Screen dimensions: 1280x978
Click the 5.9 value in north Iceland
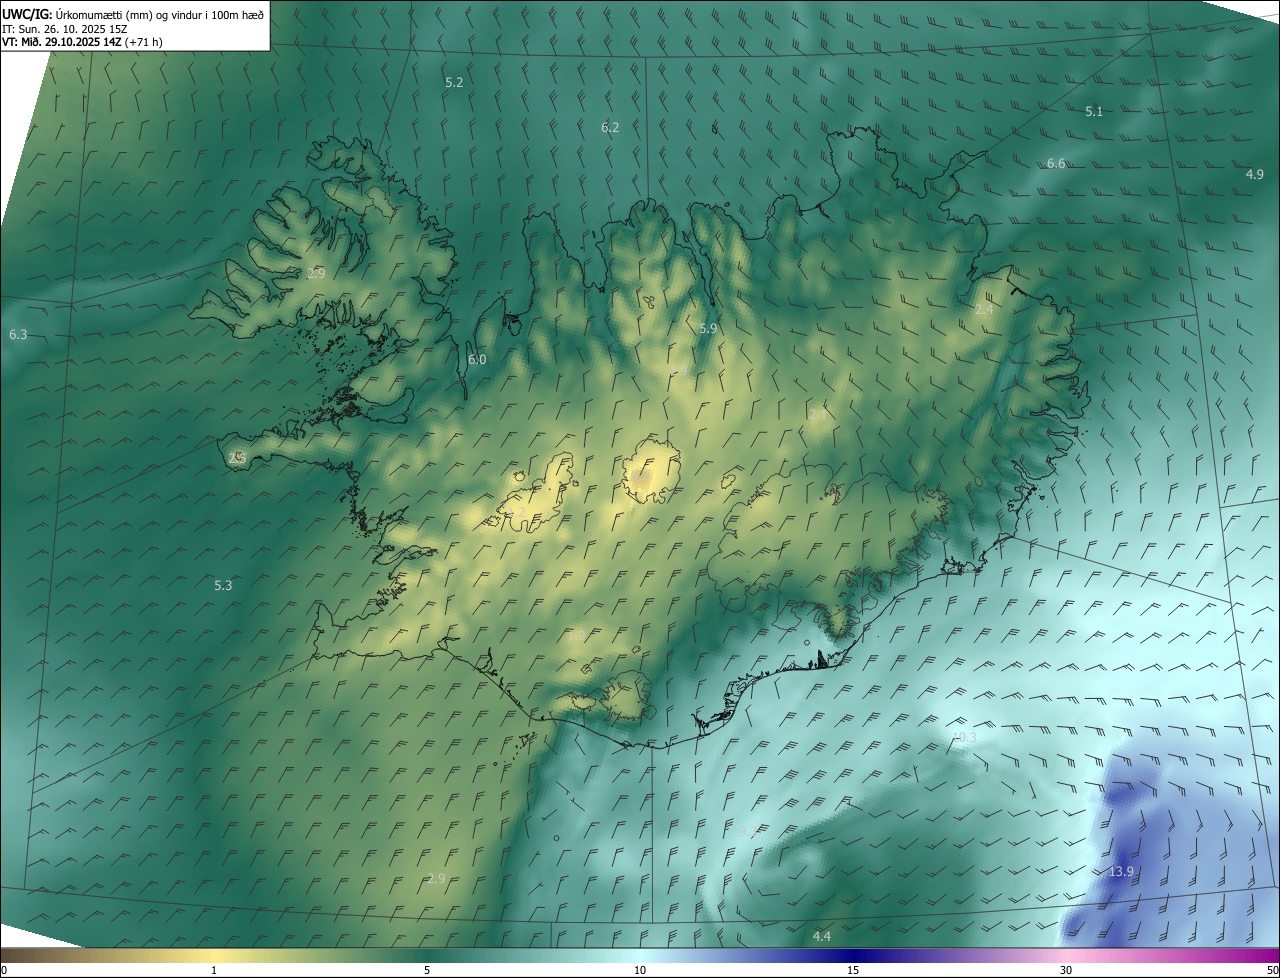click(708, 328)
